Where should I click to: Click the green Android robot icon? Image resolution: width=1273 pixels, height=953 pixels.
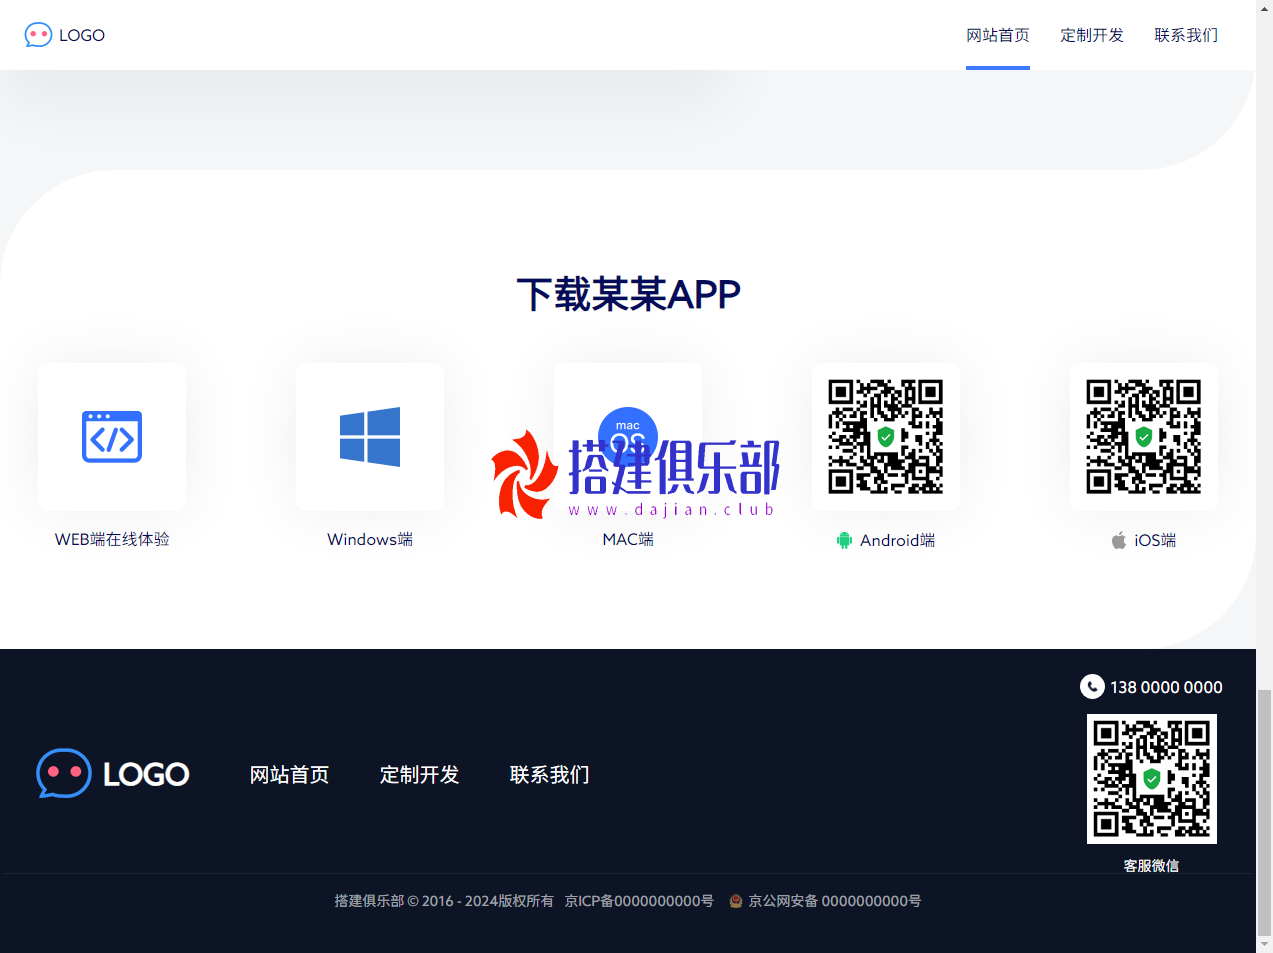pos(845,541)
